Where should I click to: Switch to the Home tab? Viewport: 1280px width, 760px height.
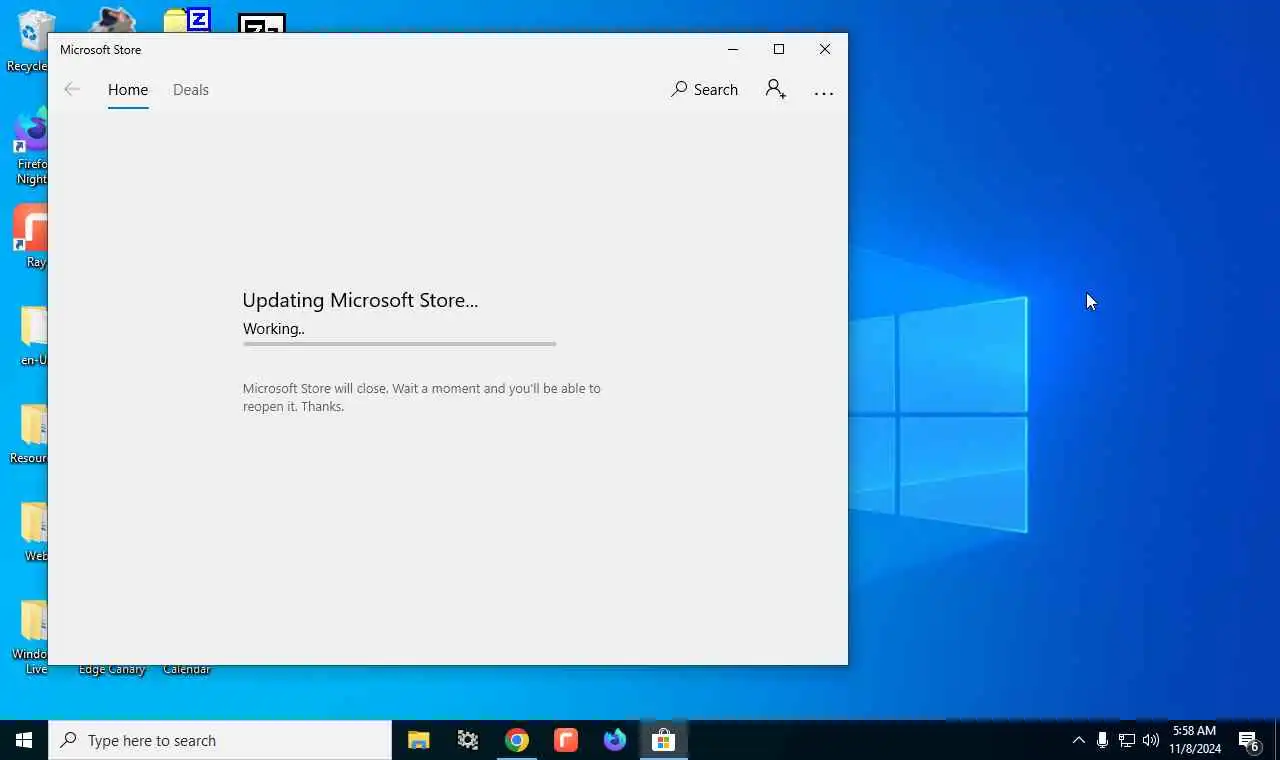pos(128,90)
